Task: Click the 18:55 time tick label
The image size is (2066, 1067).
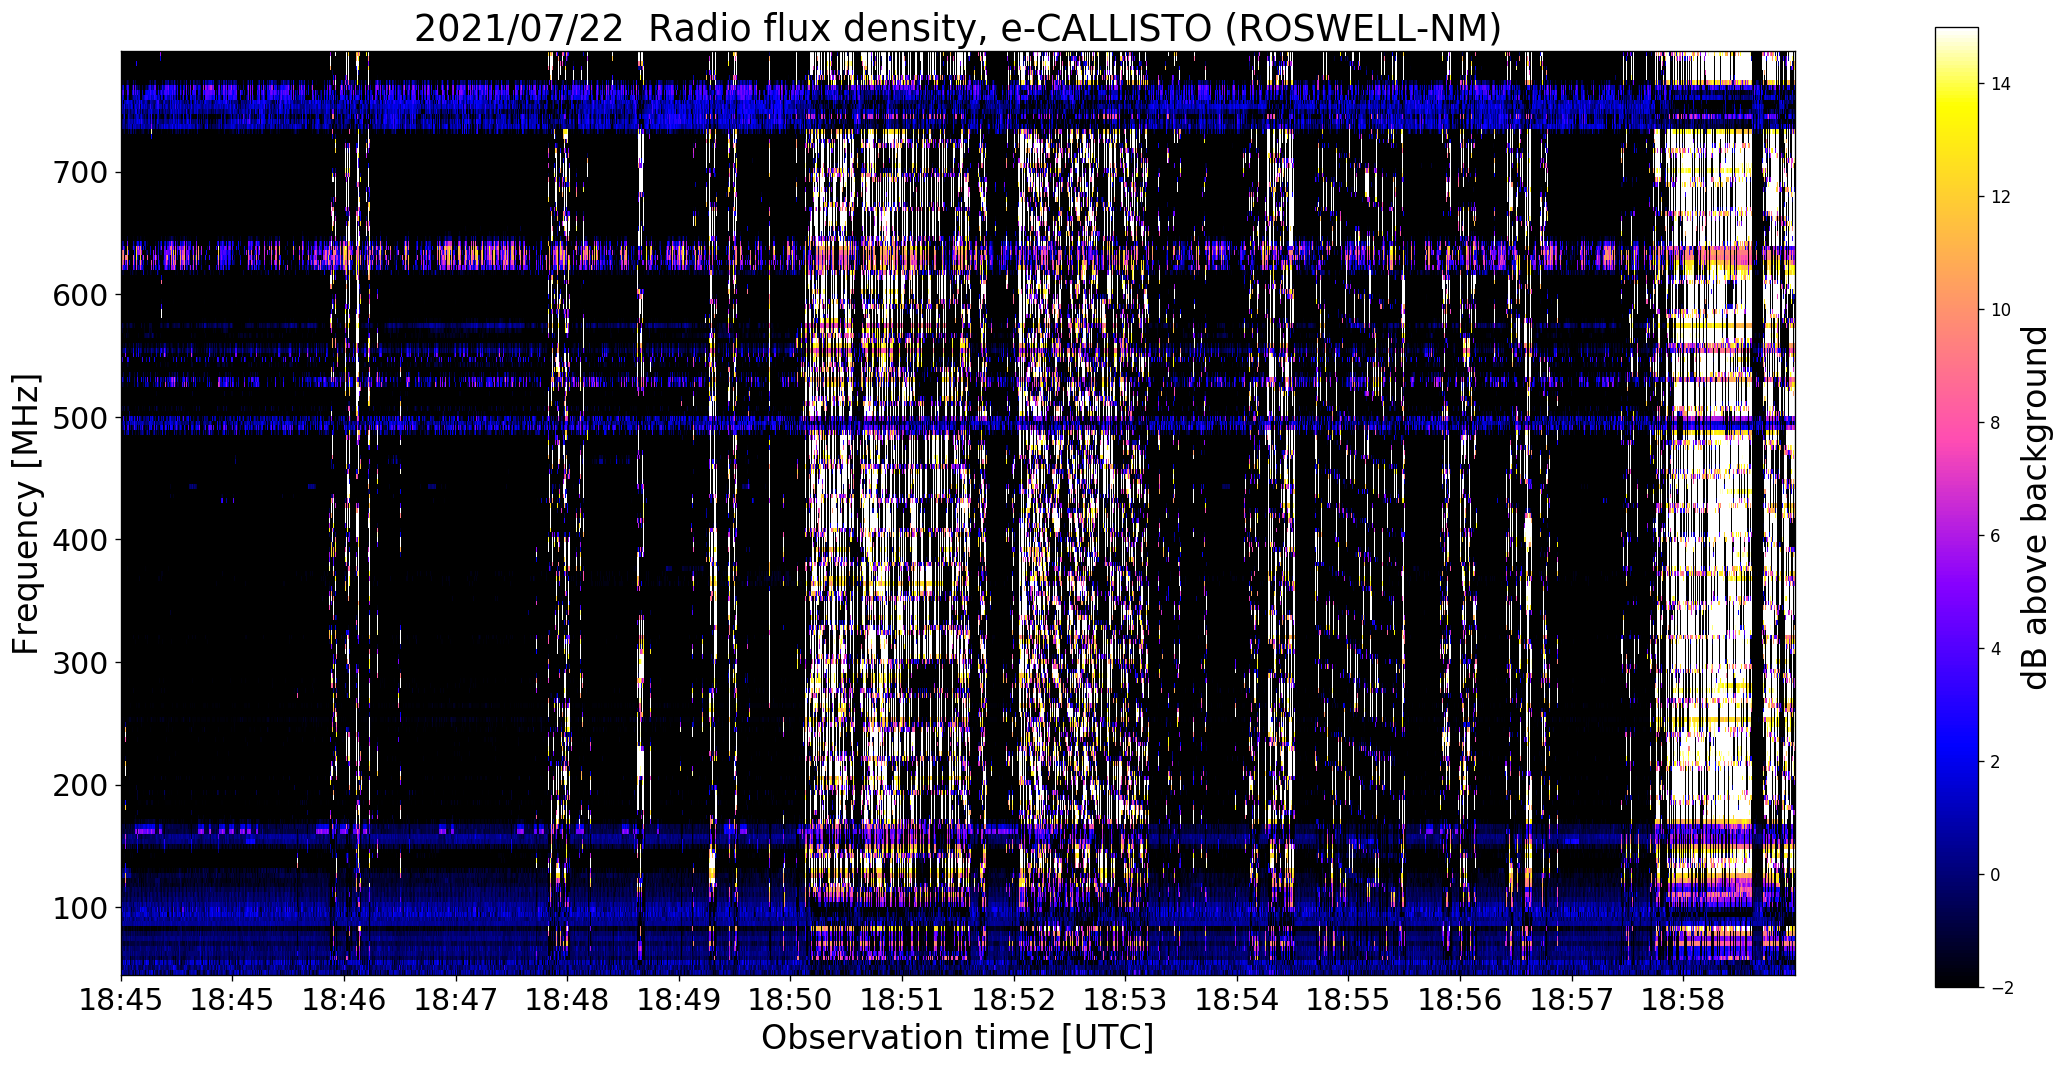Action: (x=1348, y=1000)
